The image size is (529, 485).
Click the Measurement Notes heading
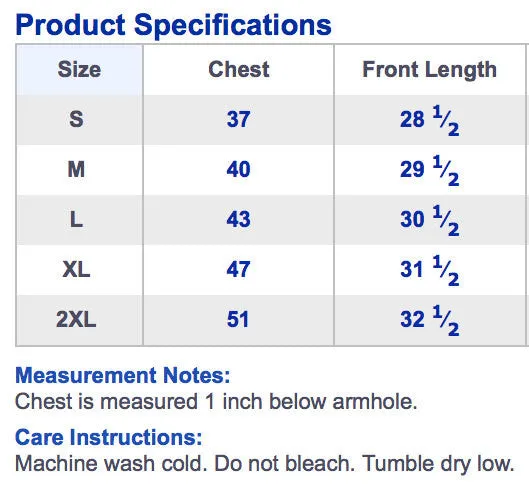tap(123, 375)
